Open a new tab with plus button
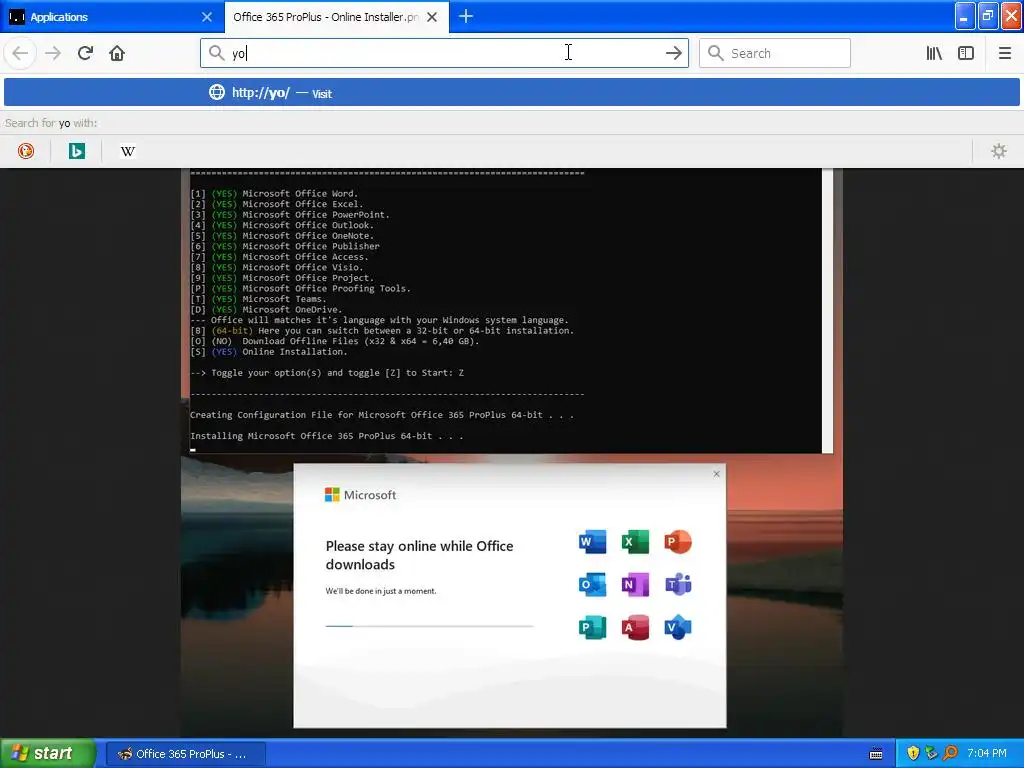The image size is (1024, 768). (466, 17)
